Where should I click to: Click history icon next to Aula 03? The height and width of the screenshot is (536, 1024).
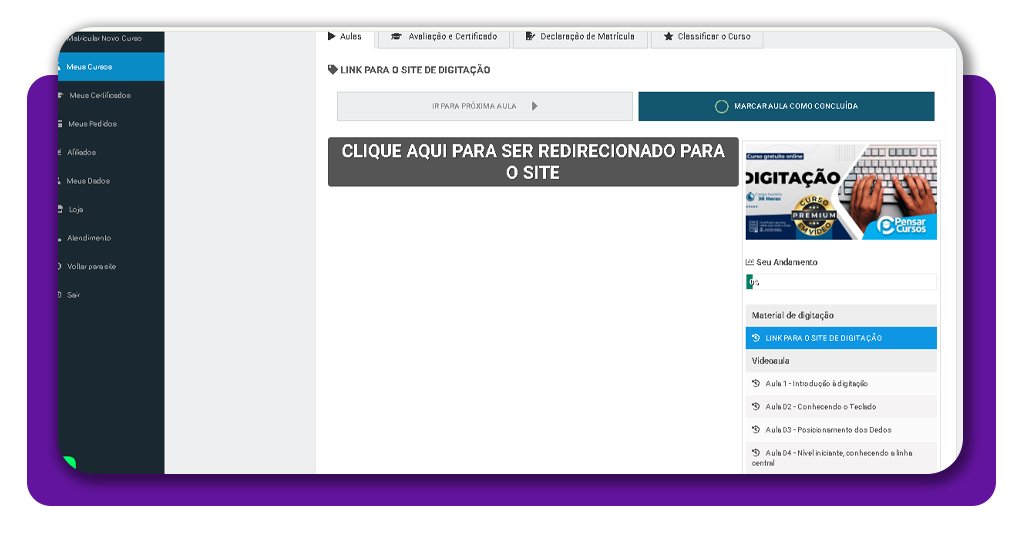756,429
